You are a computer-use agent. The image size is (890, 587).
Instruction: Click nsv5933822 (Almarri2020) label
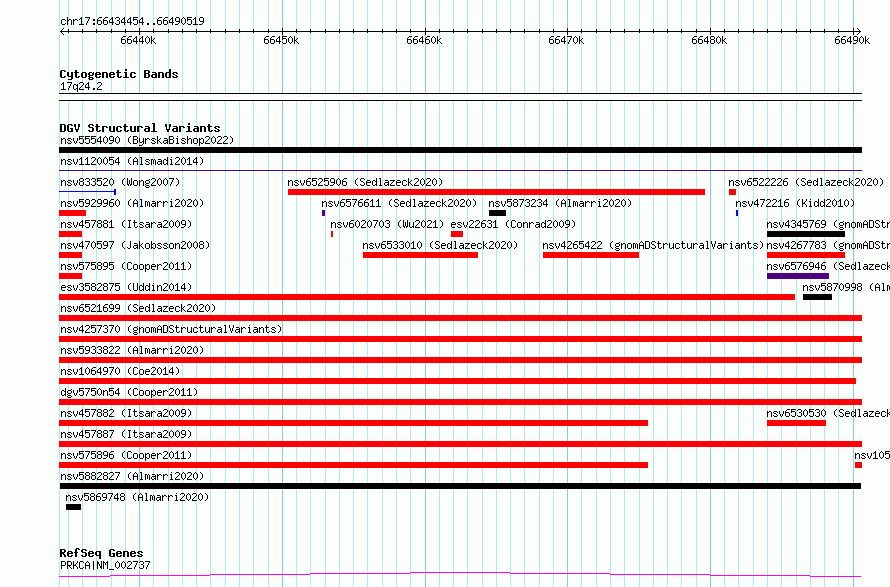[132, 350]
